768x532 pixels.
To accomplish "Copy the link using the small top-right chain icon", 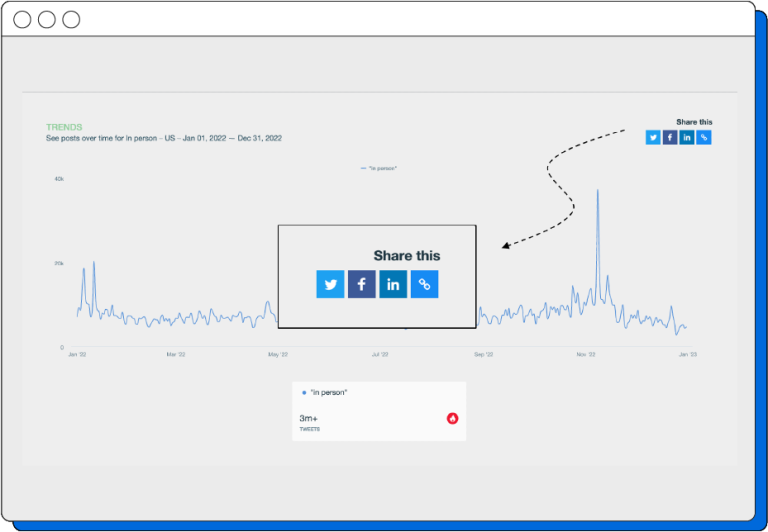I will click(704, 137).
